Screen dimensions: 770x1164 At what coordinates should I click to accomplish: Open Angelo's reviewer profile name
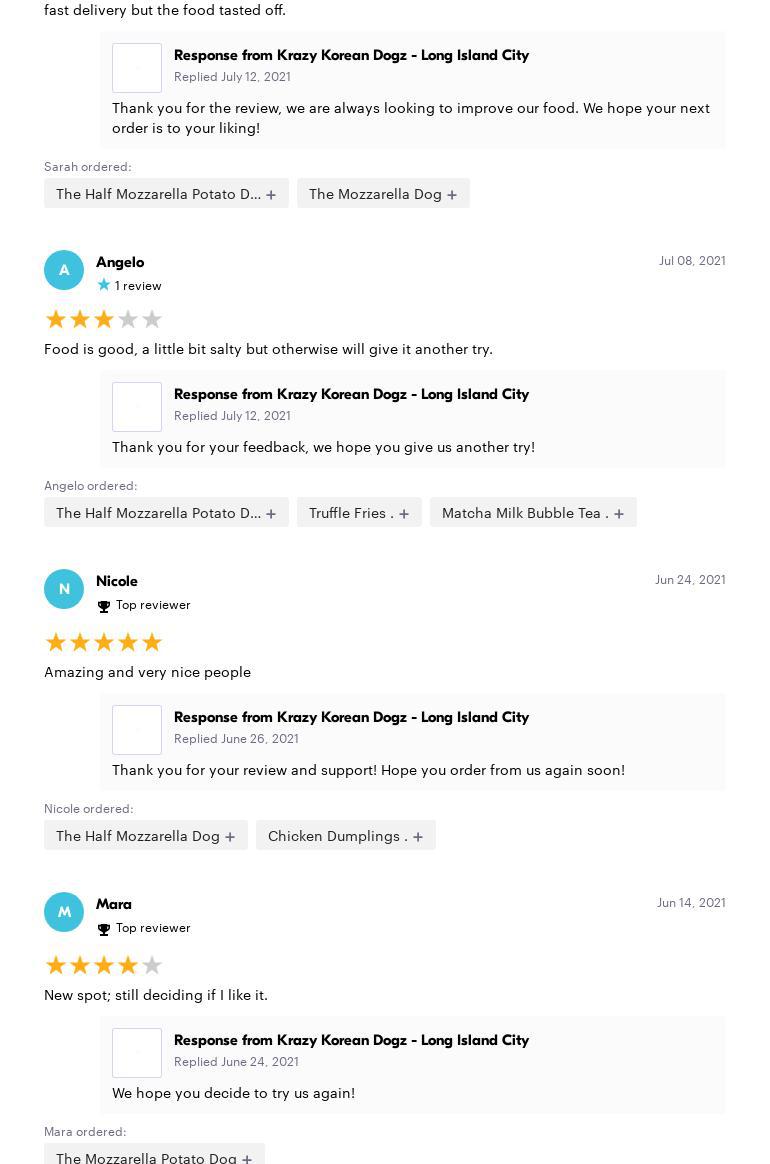(x=120, y=262)
